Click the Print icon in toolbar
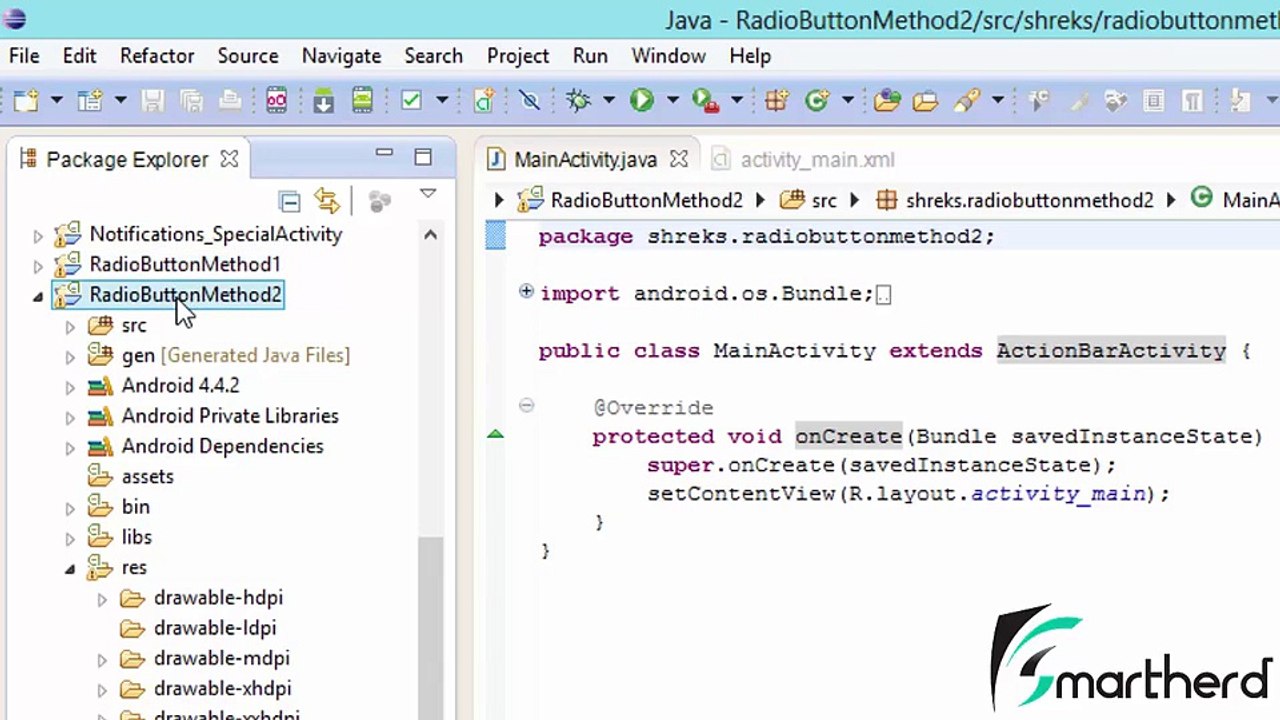The image size is (1280, 720). click(230, 100)
